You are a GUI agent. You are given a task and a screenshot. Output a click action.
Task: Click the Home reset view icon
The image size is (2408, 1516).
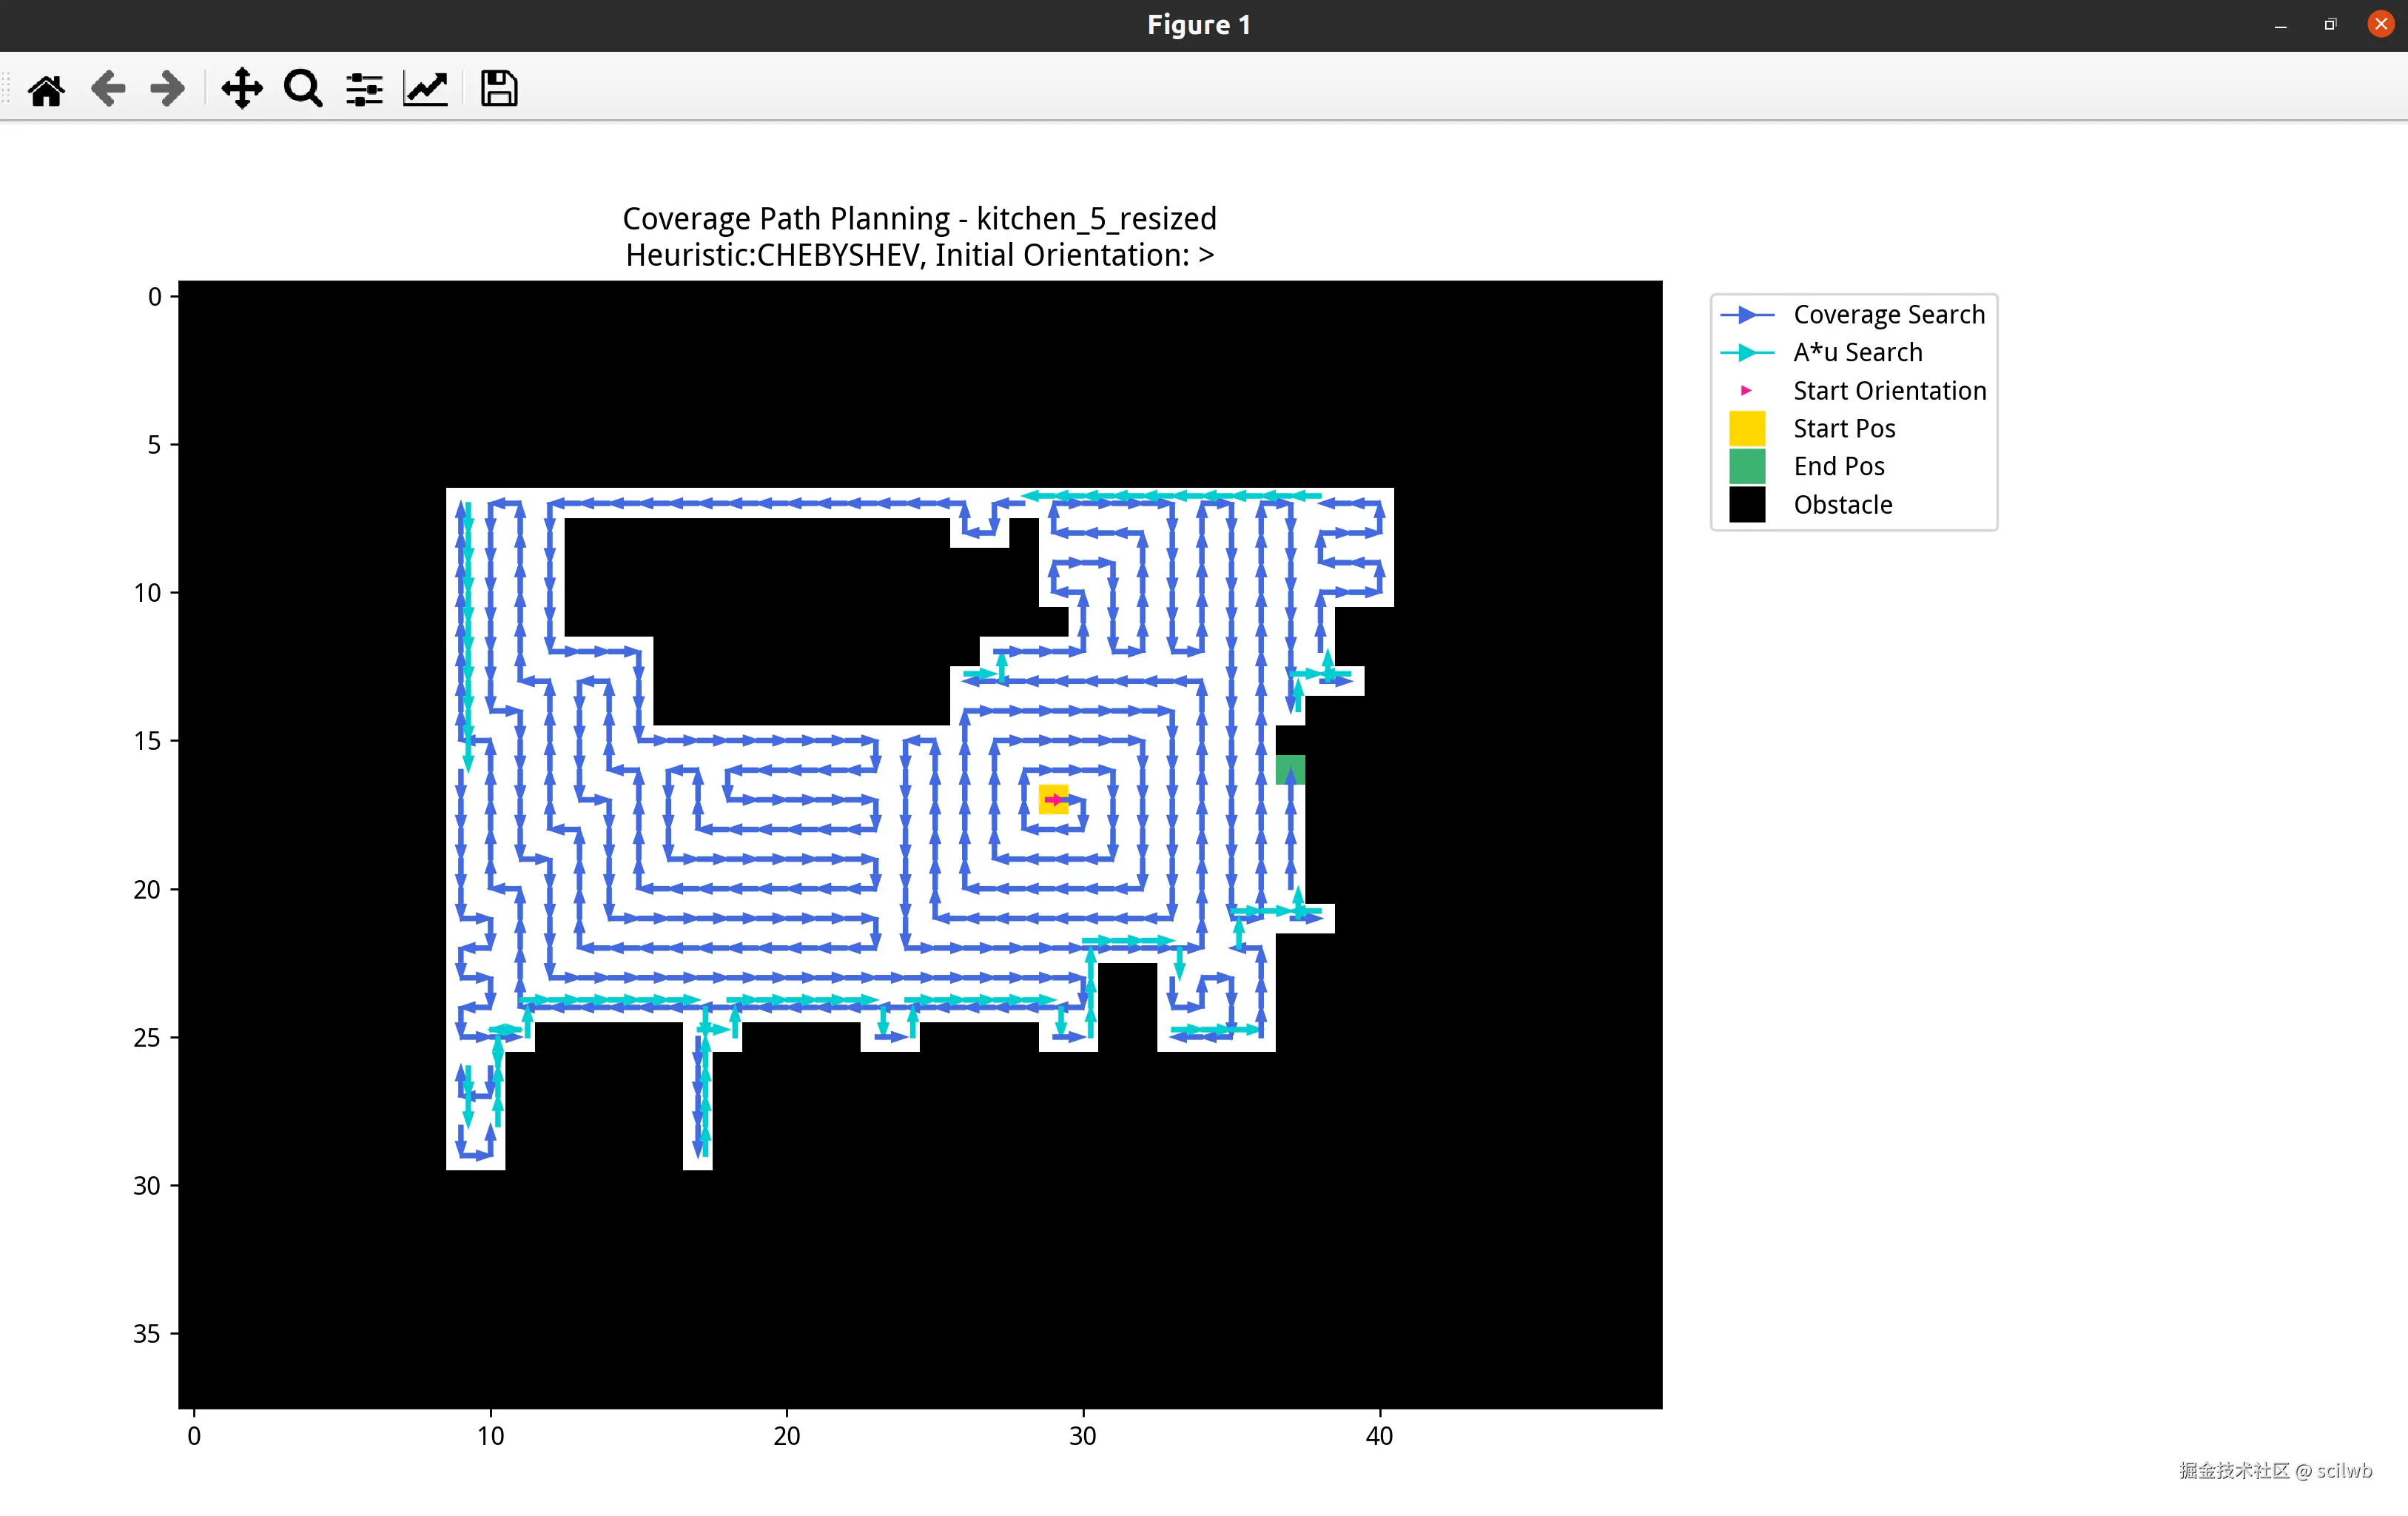(x=46, y=89)
